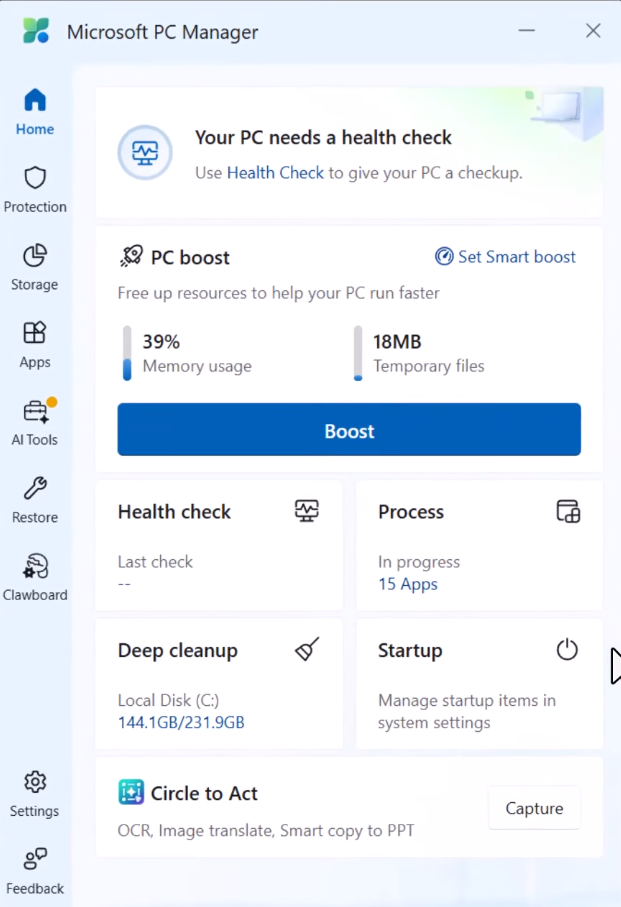
Task: Select the Home tab label
Action: pyautogui.click(x=35, y=129)
